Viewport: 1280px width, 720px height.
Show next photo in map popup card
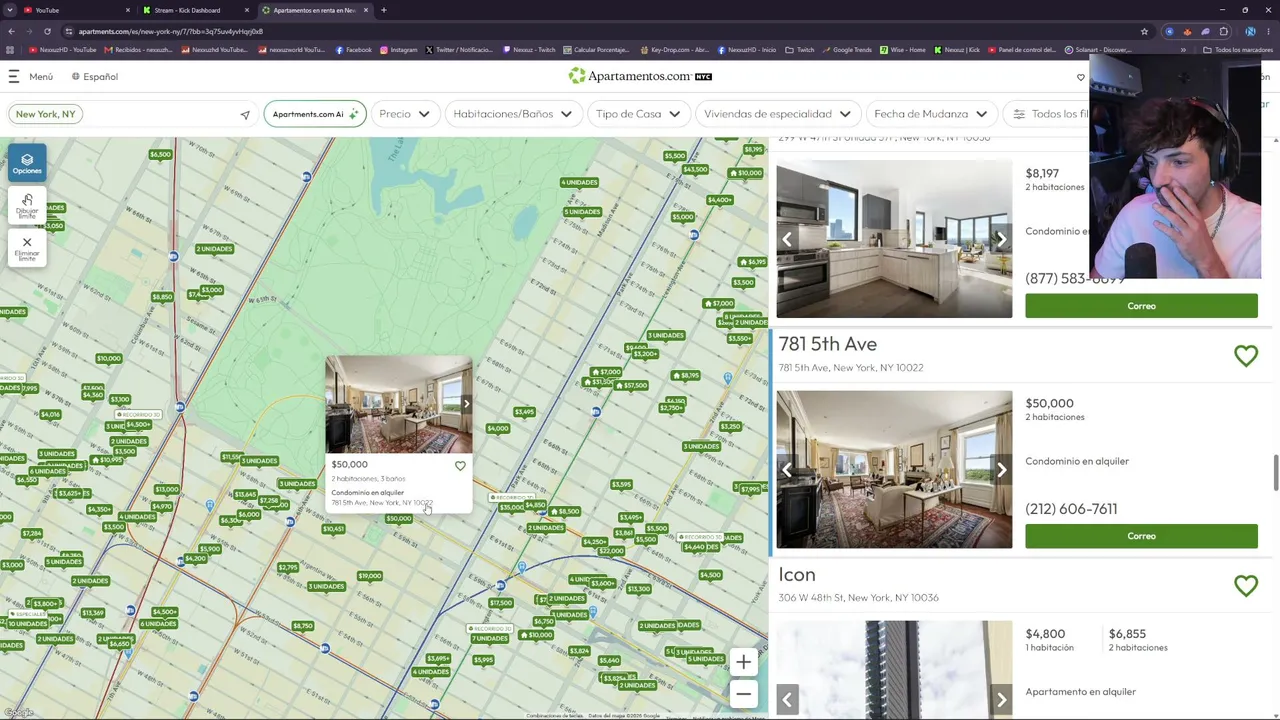click(466, 404)
